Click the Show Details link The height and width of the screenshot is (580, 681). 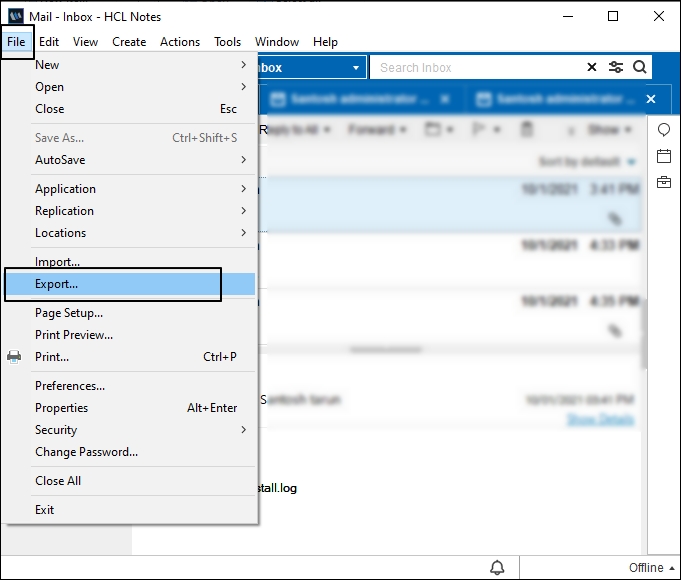(601, 420)
